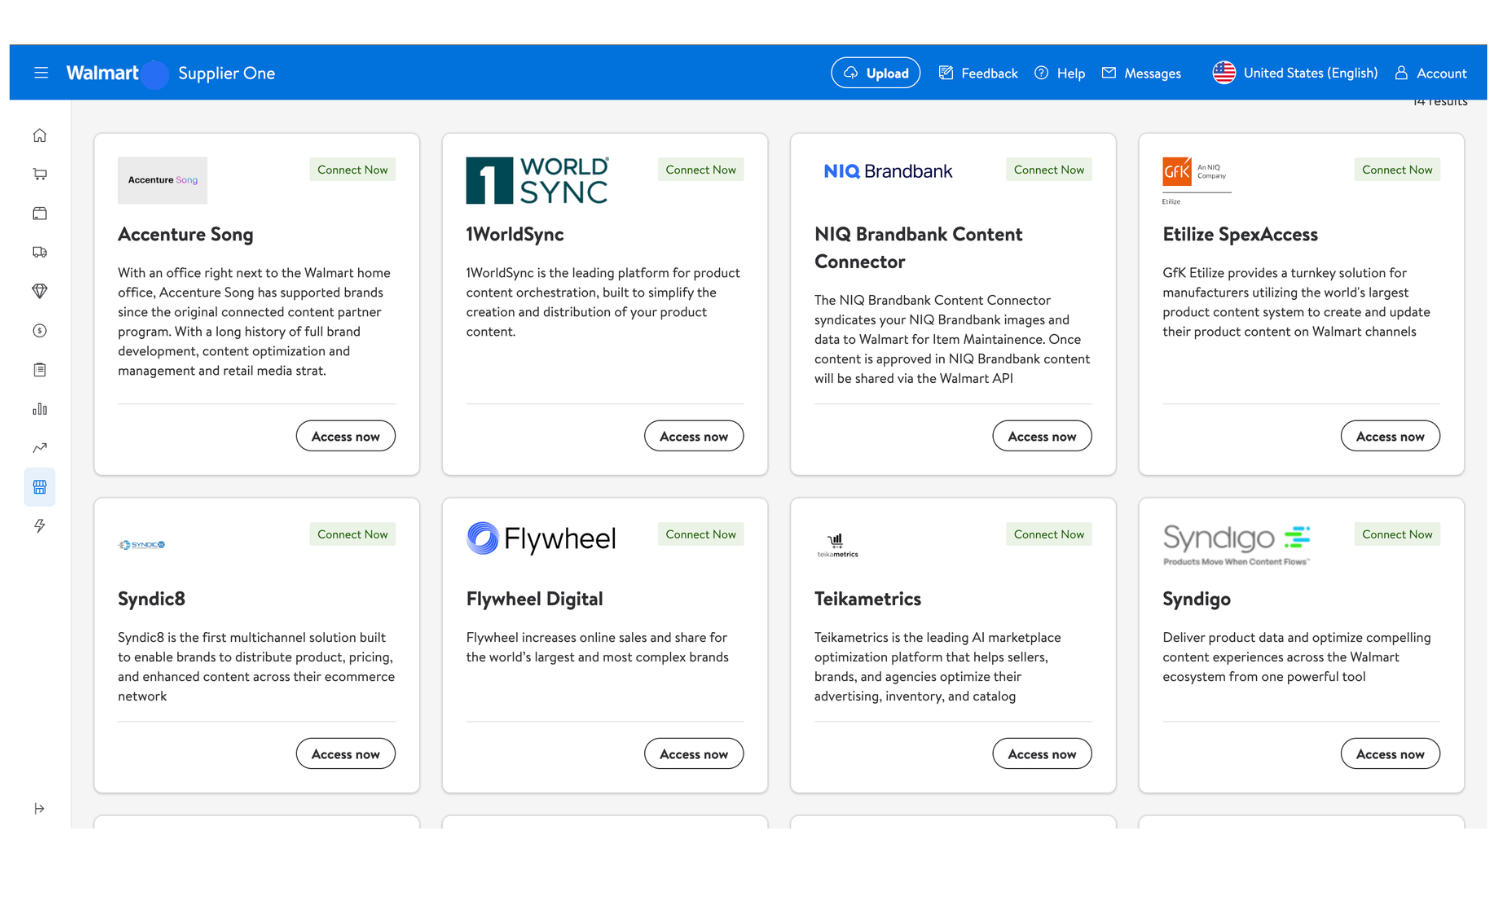Open the United States (English) language selector

point(1295,72)
